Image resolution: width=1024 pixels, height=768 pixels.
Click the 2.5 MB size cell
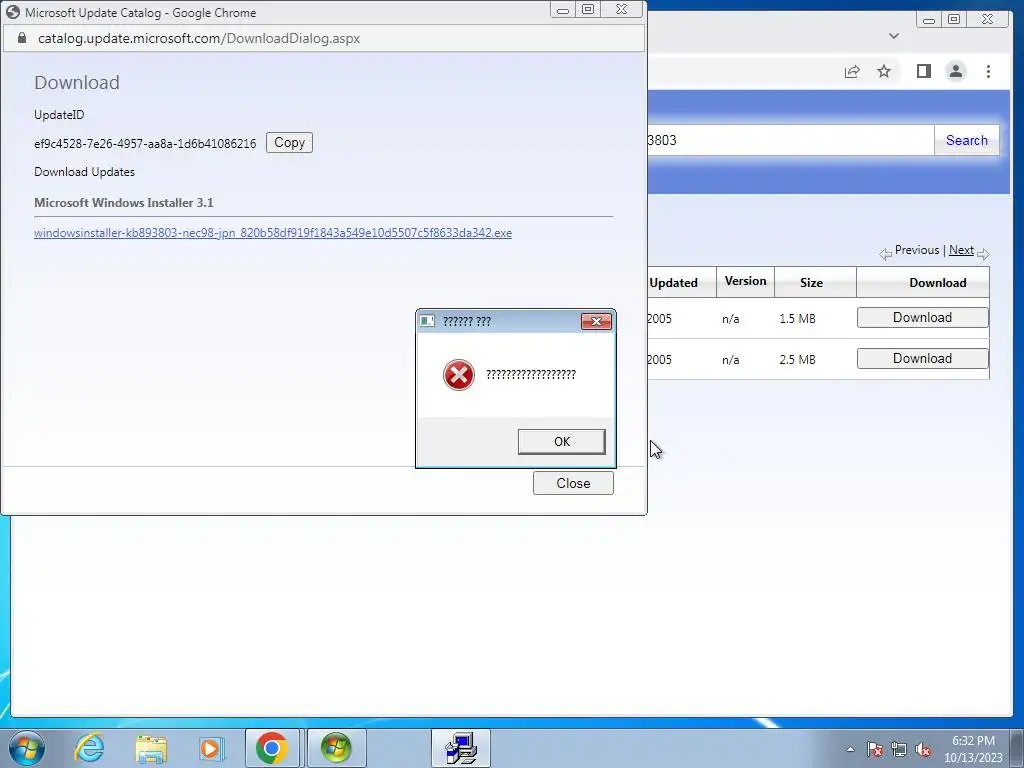click(x=797, y=360)
